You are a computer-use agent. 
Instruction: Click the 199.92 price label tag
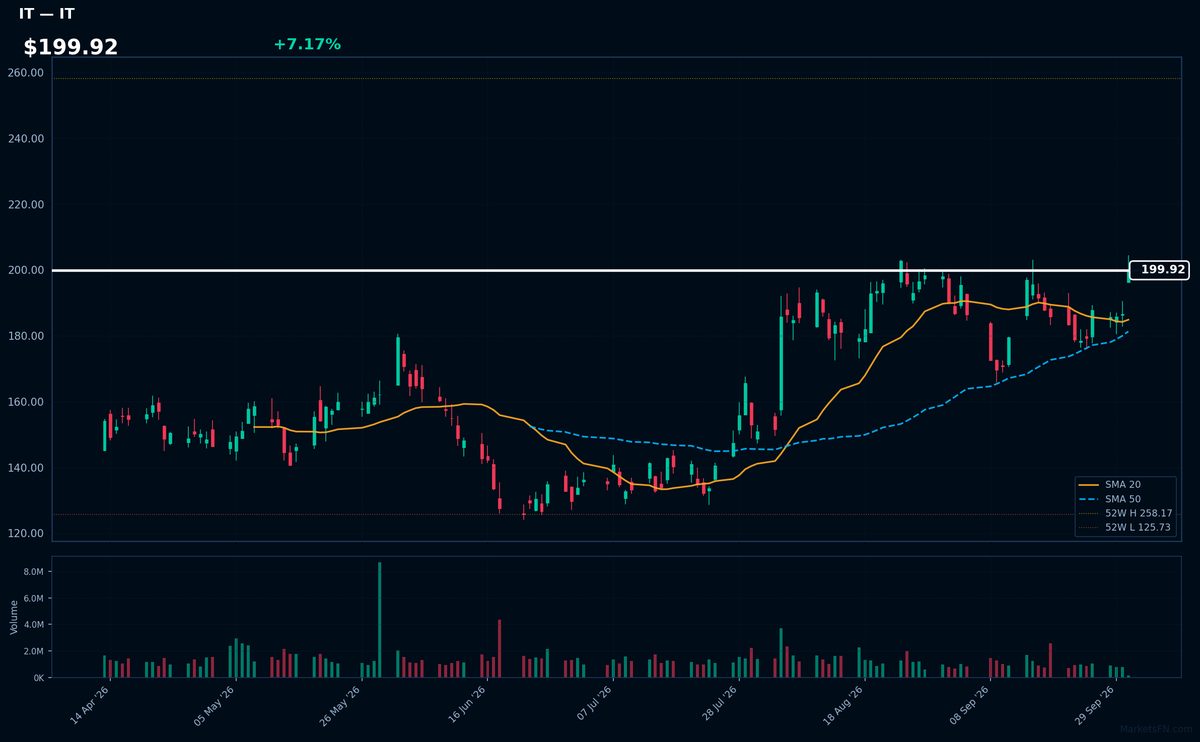(1159, 270)
